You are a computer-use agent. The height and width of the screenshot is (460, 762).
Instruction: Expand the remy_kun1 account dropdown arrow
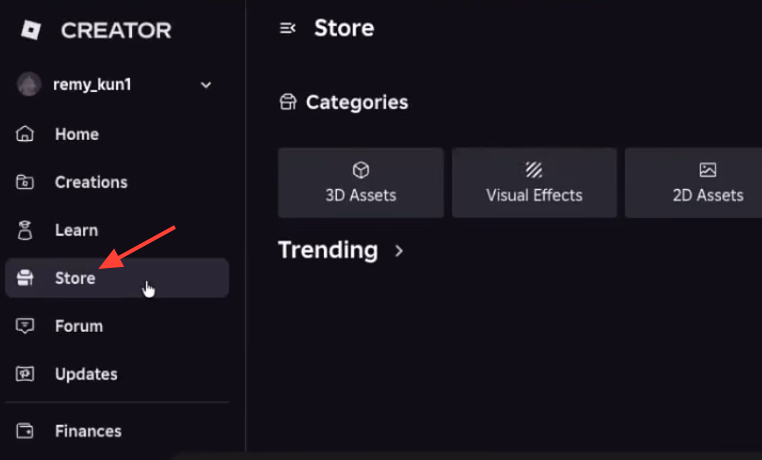click(206, 85)
